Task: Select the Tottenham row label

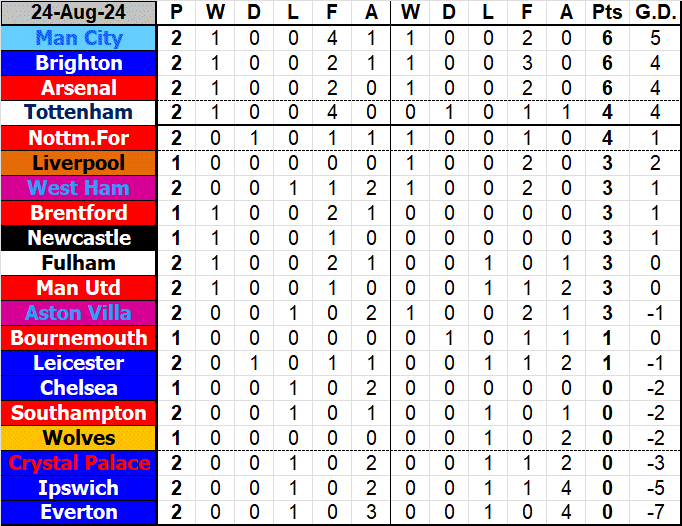Action: pos(79,113)
